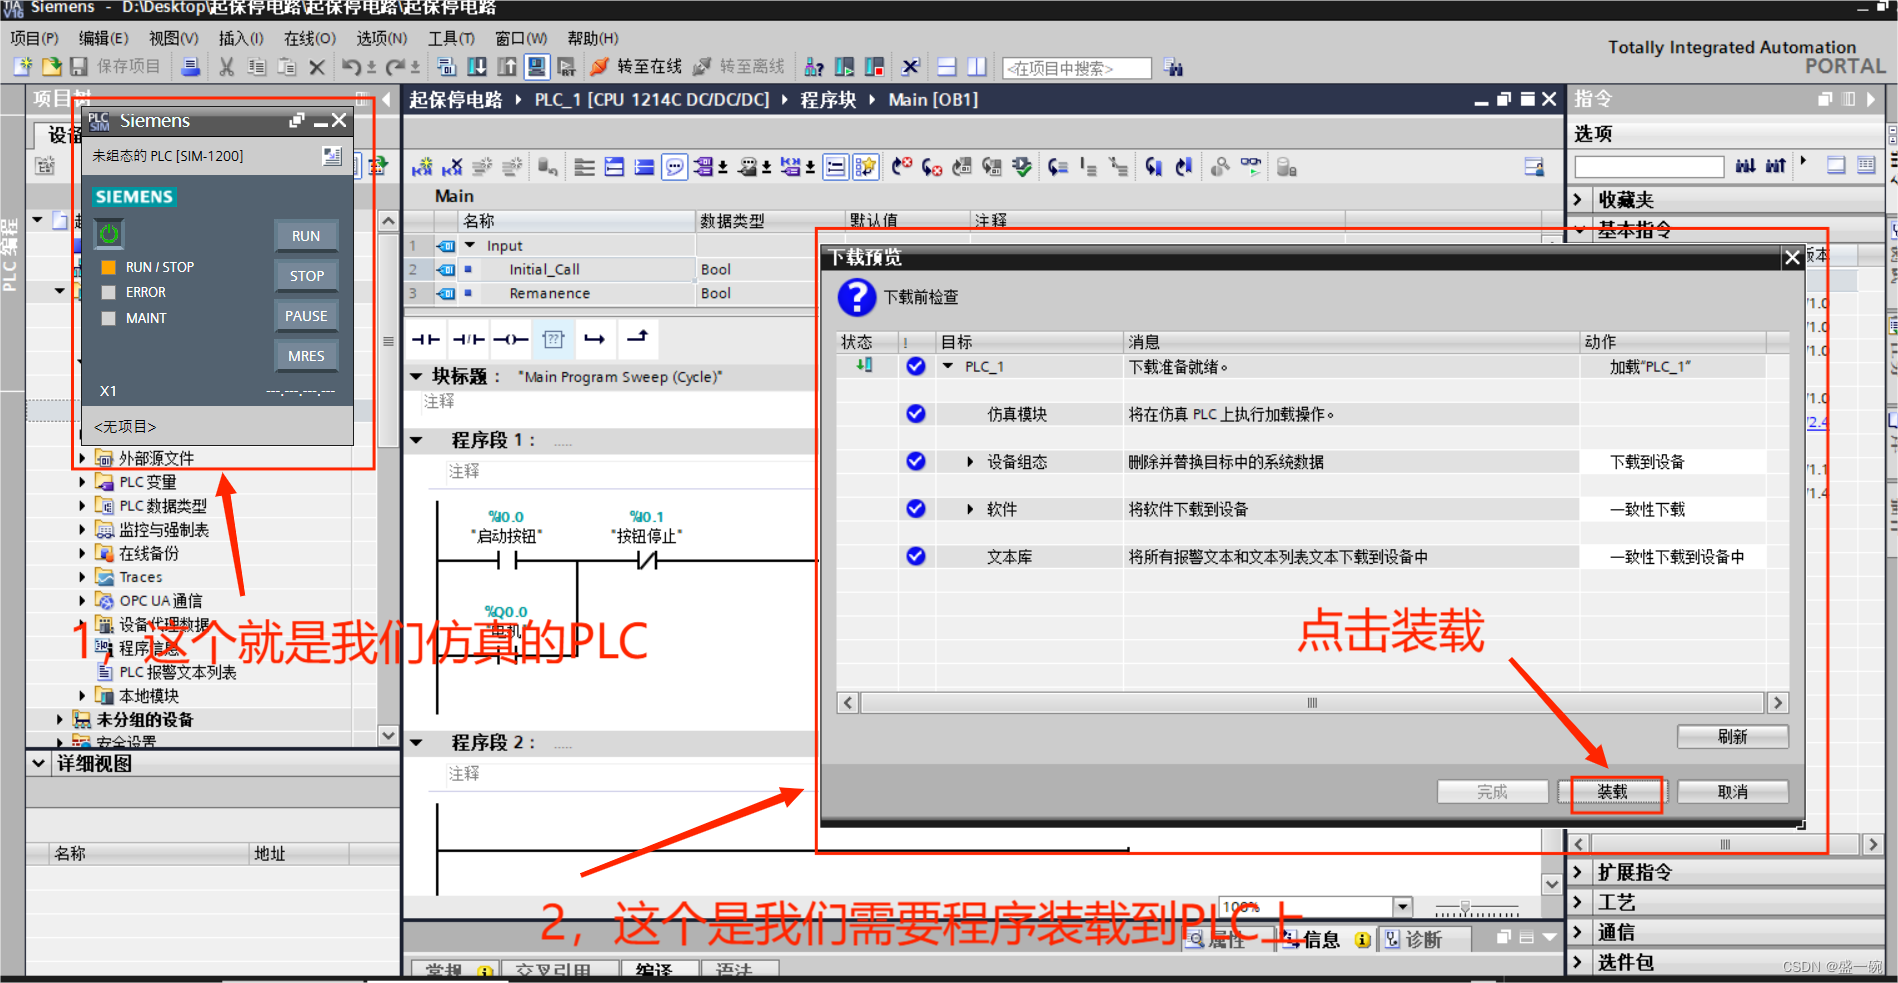Click RUN button on simulated PLC
The width and height of the screenshot is (1898, 983).
[x=306, y=236]
